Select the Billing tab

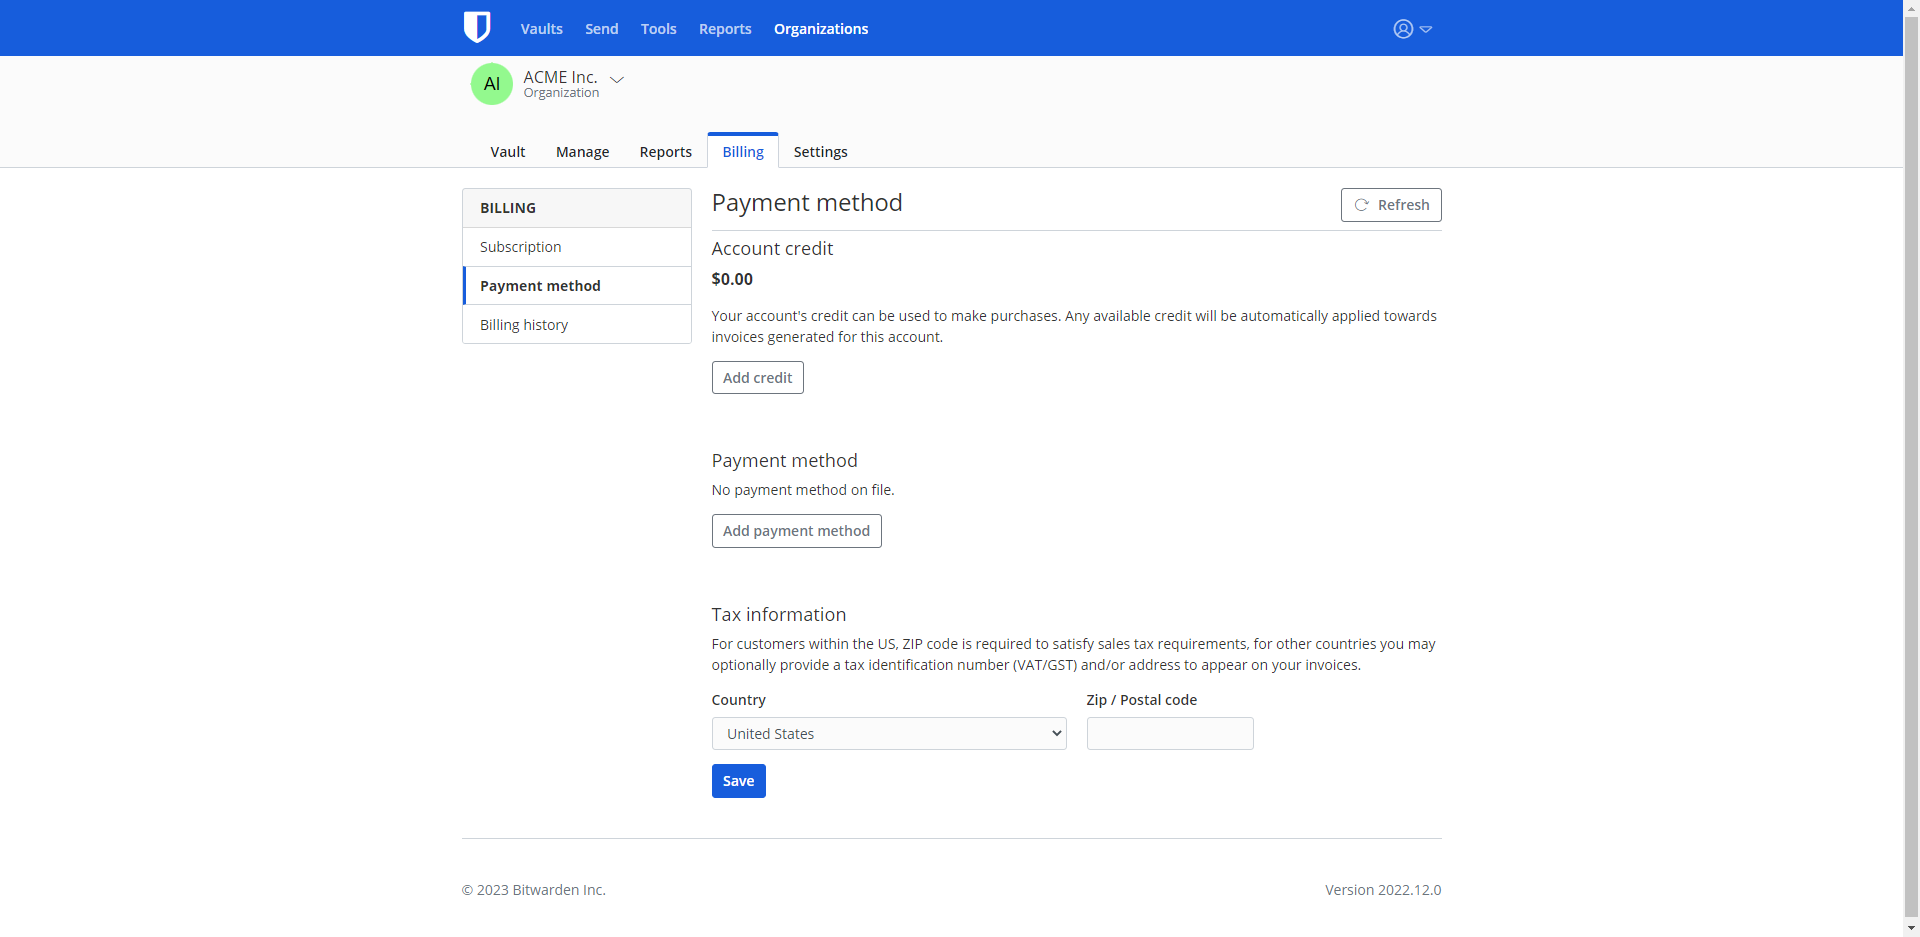(x=743, y=151)
